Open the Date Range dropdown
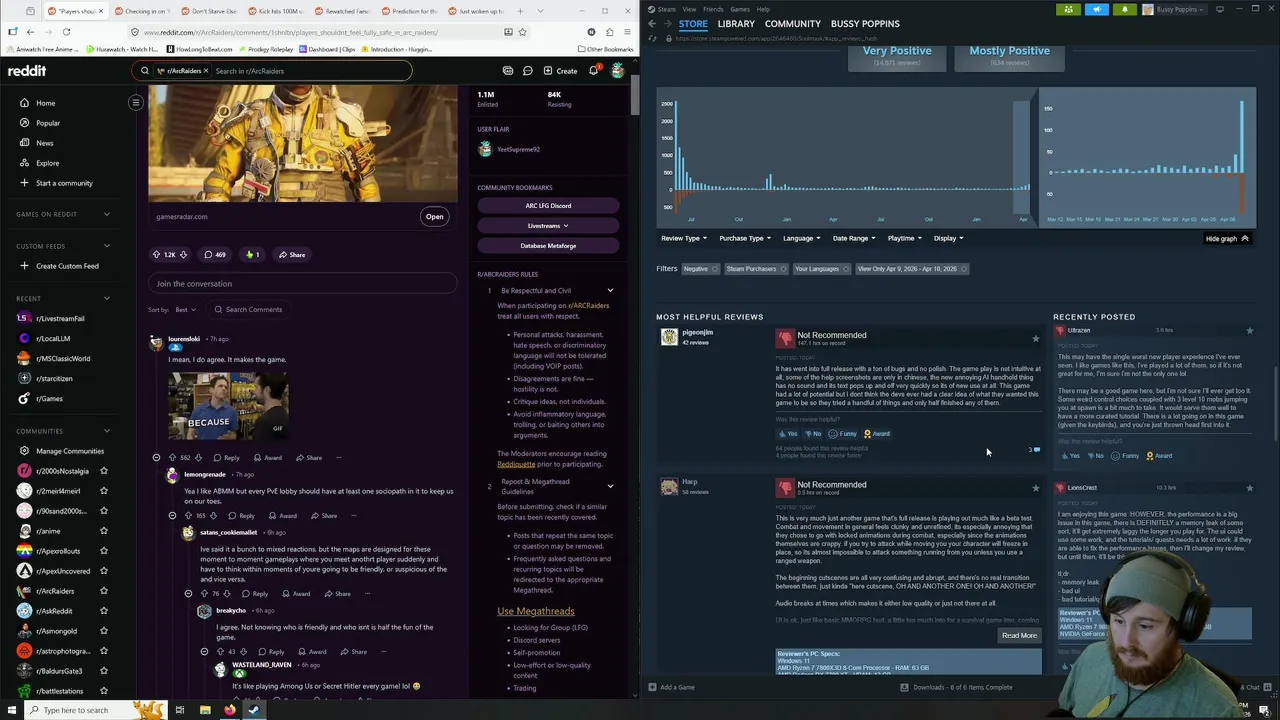Viewport: 1280px width, 720px height. click(x=854, y=238)
